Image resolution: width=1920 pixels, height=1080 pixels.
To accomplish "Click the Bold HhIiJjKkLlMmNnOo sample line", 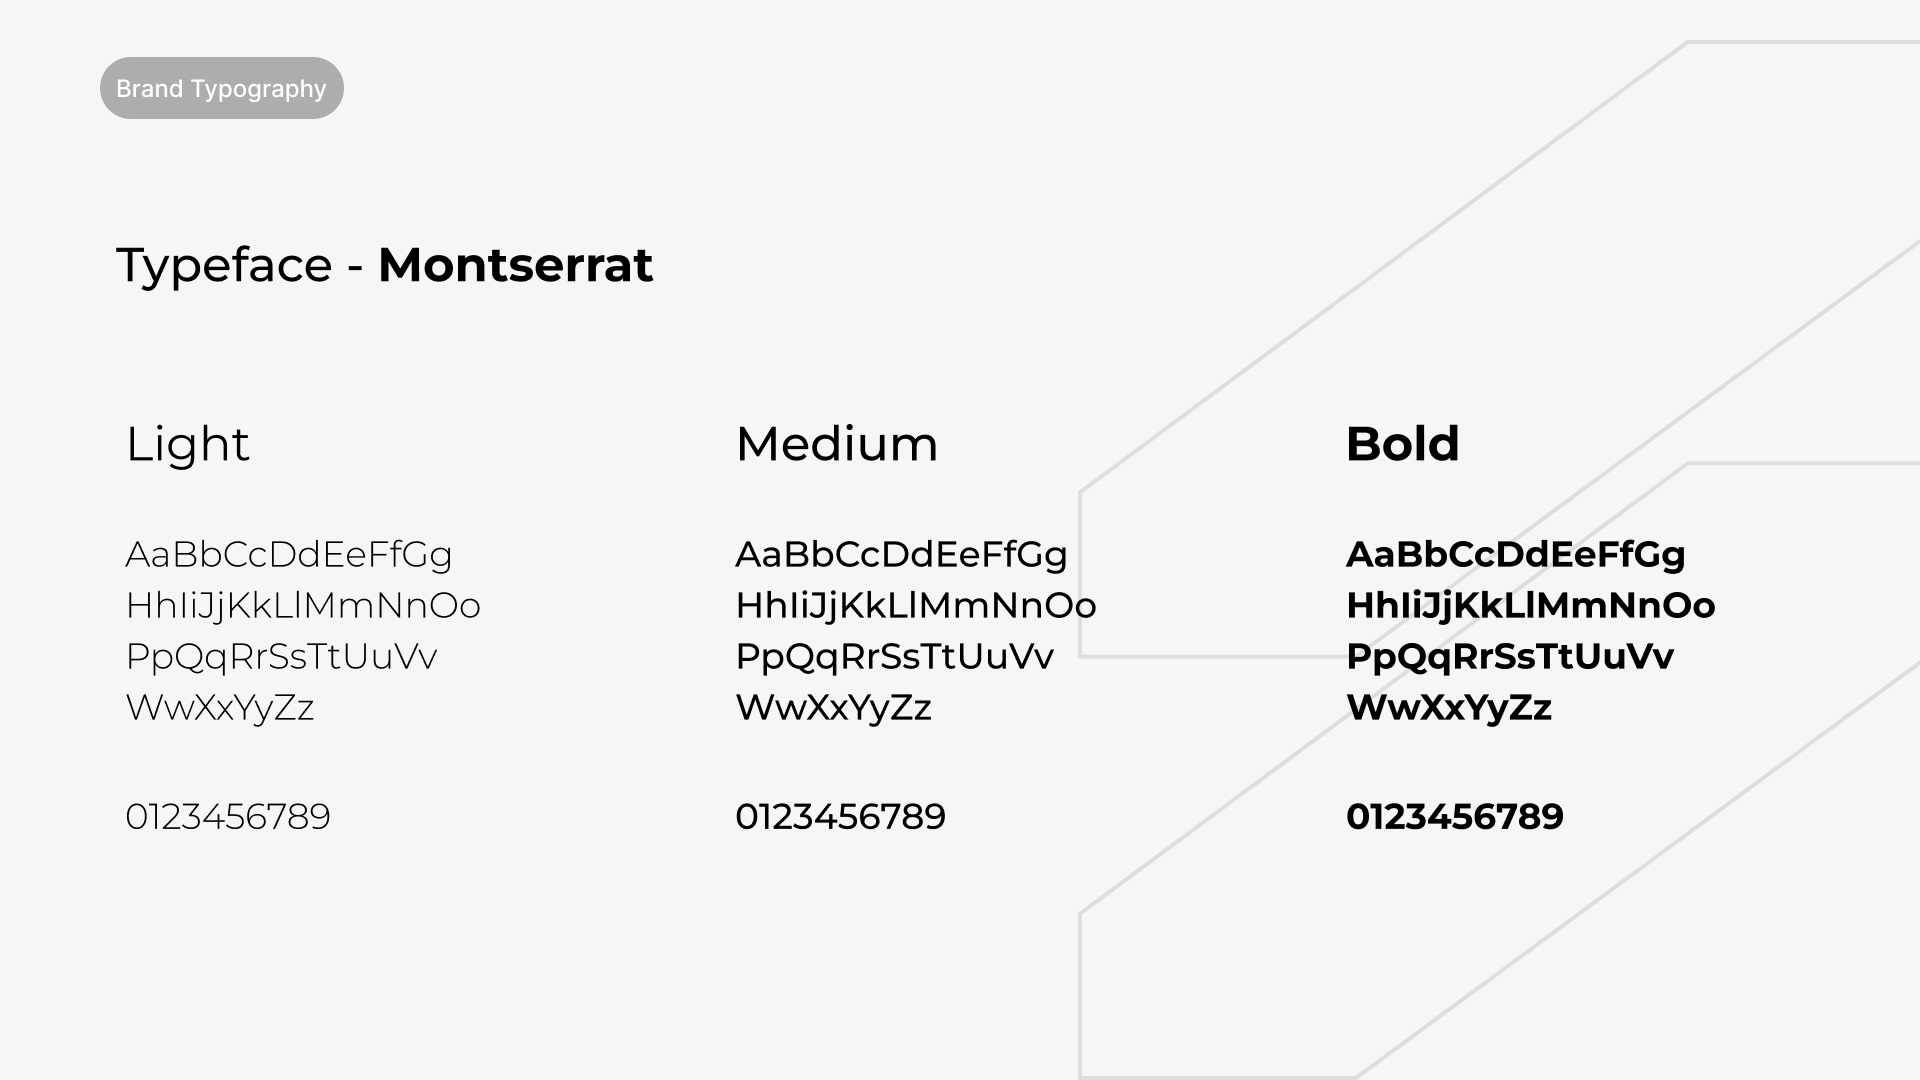I will pyautogui.click(x=1531, y=606).
